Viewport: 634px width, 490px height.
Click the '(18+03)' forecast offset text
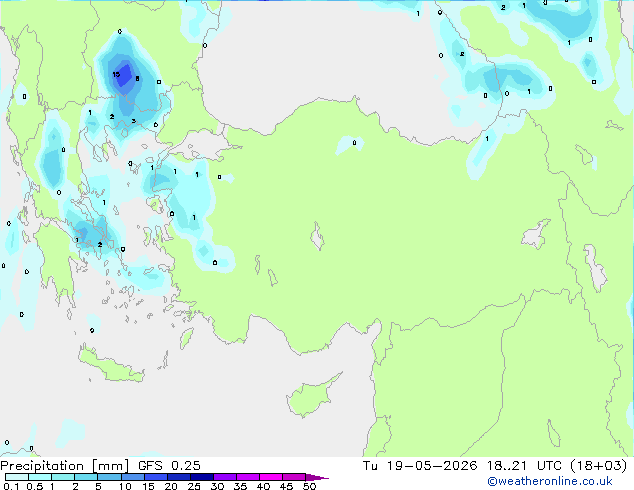(x=599, y=466)
